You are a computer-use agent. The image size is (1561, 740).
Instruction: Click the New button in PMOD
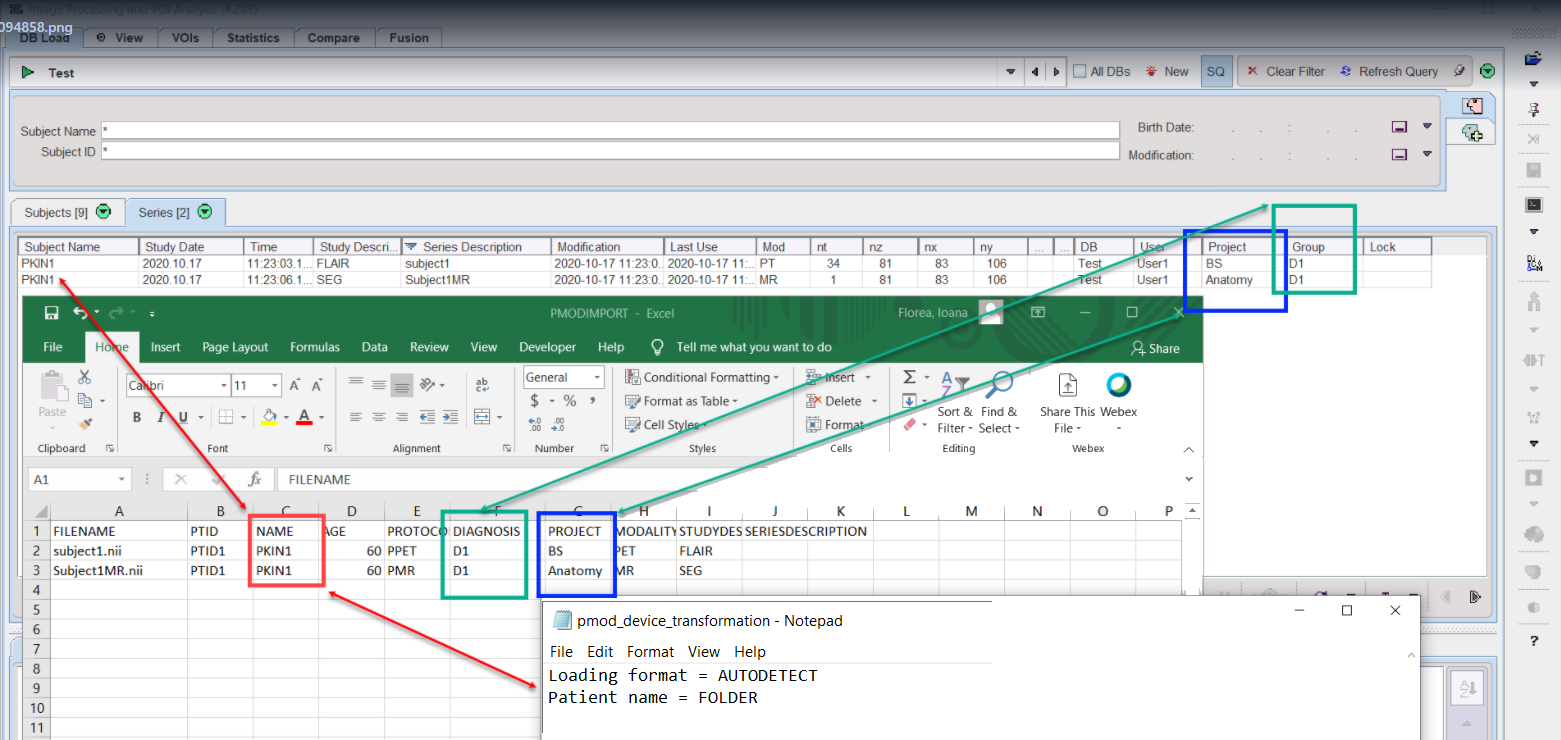coord(1167,71)
